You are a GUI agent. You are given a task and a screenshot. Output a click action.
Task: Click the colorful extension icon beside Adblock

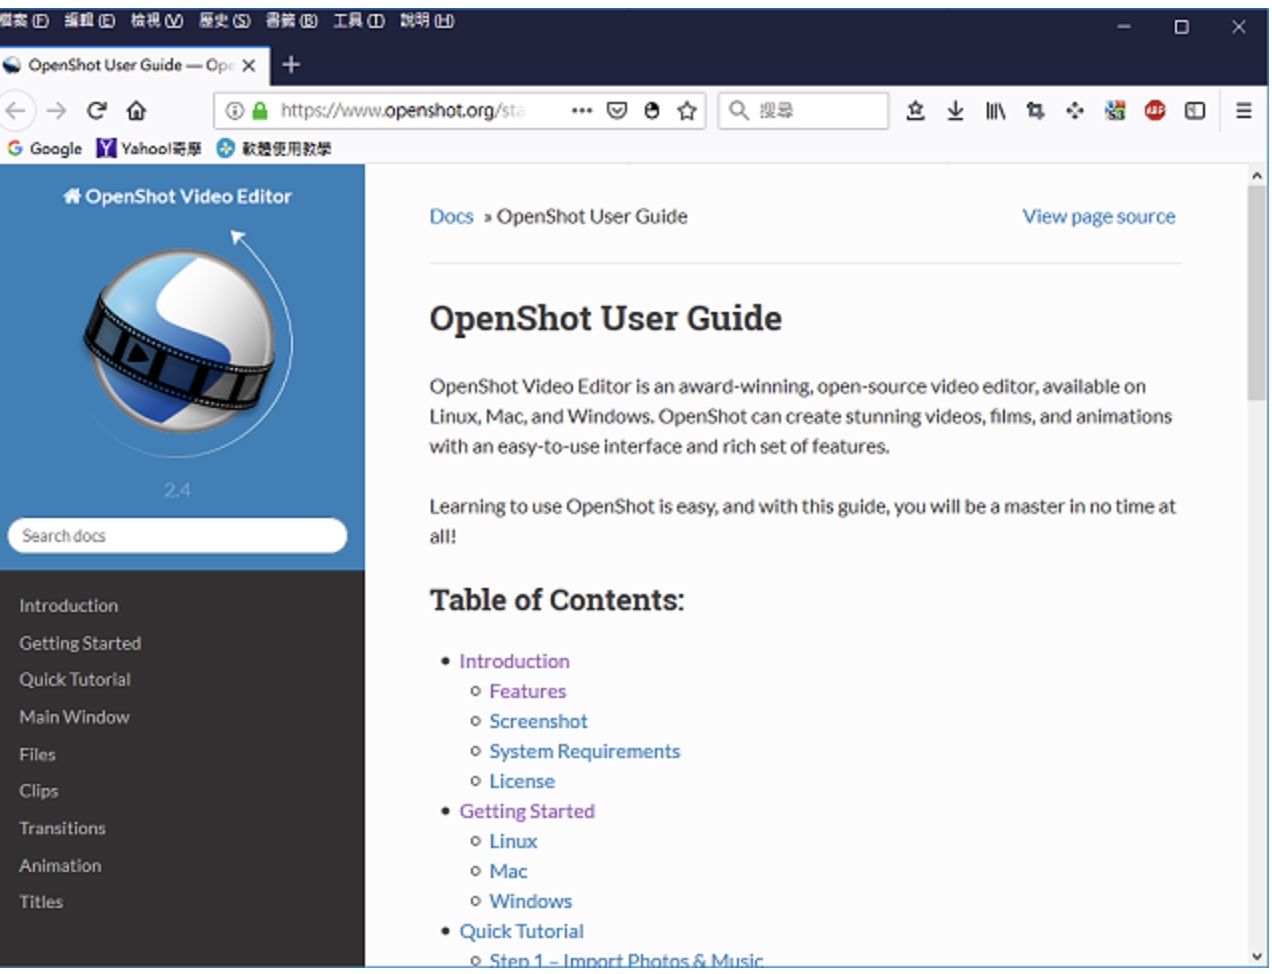[x=1115, y=110]
